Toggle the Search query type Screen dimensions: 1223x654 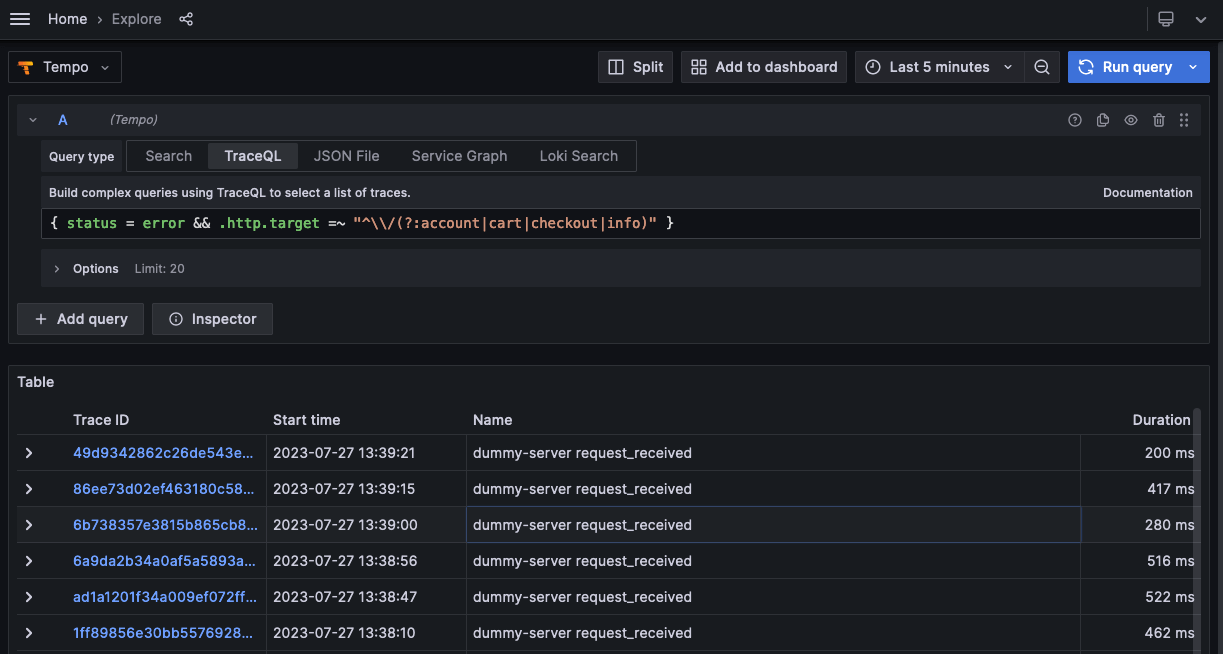pyautogui.click(x=167, y=156)
